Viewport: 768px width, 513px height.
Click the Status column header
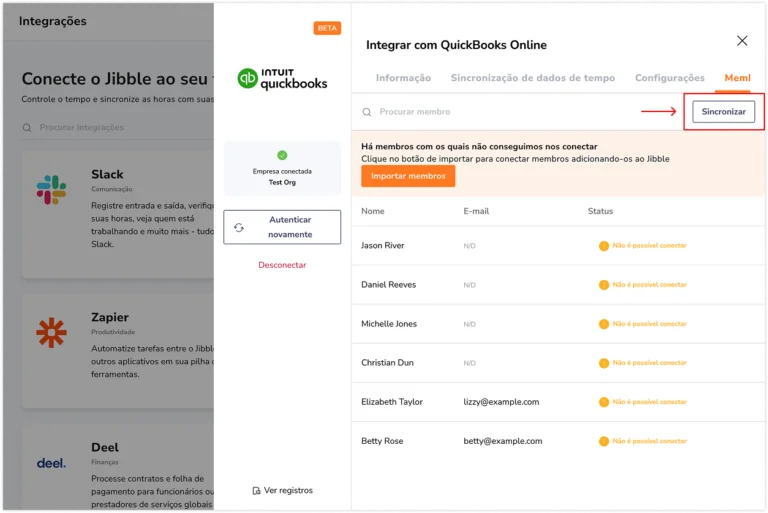[600, 211]
